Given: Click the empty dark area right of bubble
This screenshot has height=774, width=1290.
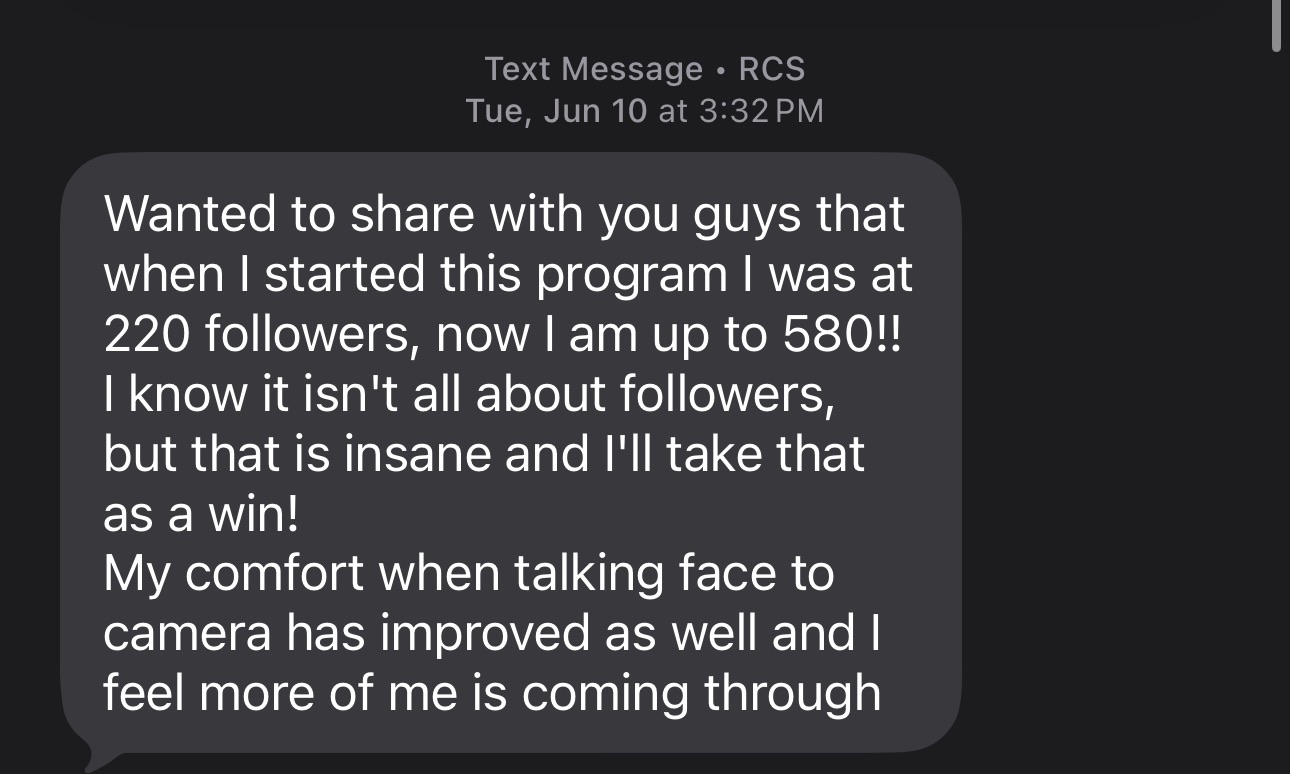Looking at the screenshot, I should (x=1110, y=450).
